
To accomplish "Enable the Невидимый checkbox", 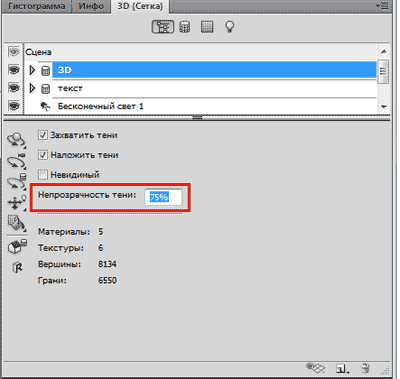I will 43,174.
